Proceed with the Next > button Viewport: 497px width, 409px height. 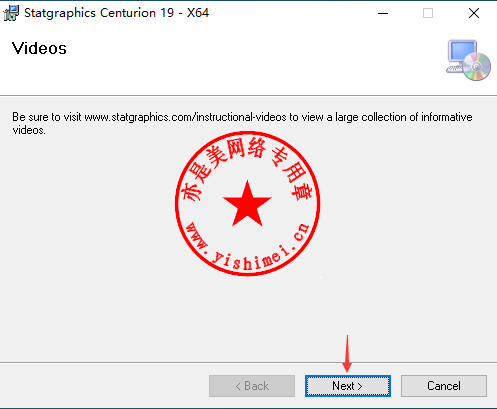tap(348, 386)
